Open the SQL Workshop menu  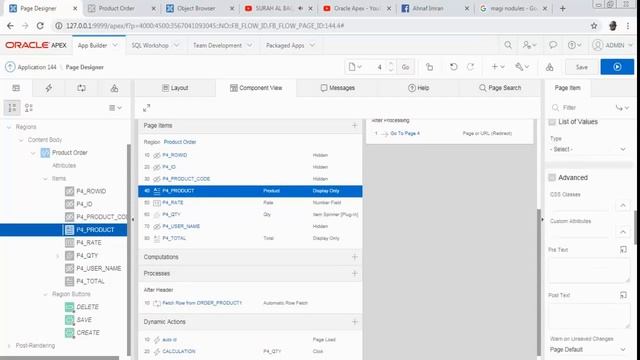(155, 45)
